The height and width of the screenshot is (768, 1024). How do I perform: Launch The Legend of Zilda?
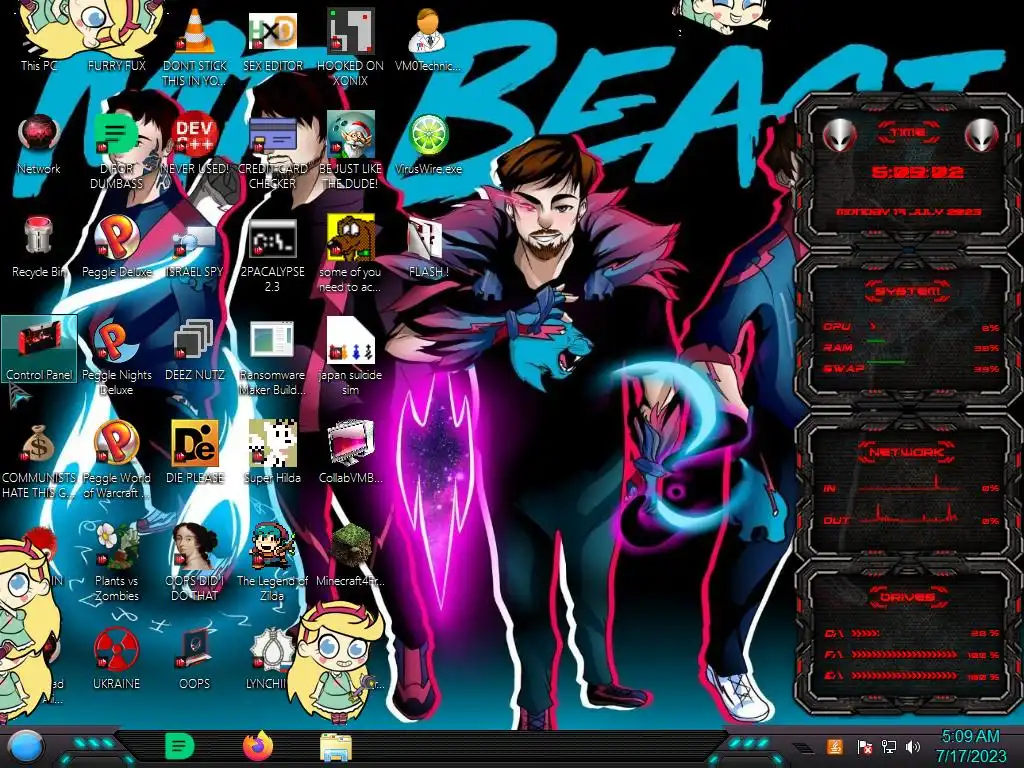[272, 562]
